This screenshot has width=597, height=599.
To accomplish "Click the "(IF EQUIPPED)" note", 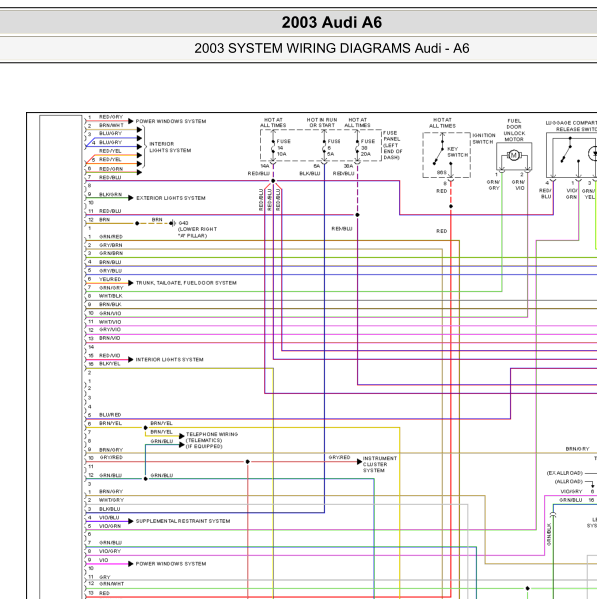I will tap(204, 447).
